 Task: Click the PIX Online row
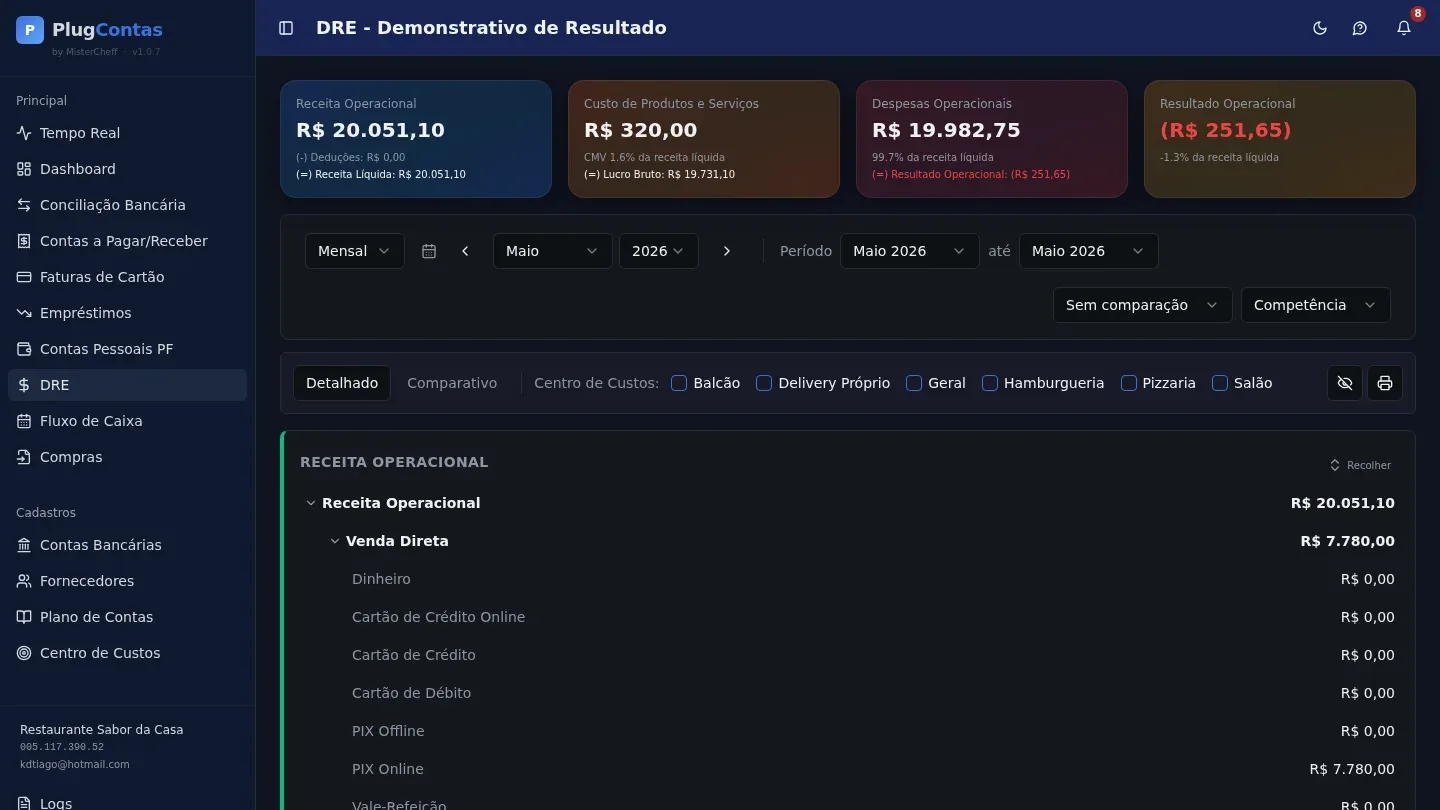(849, 769)
